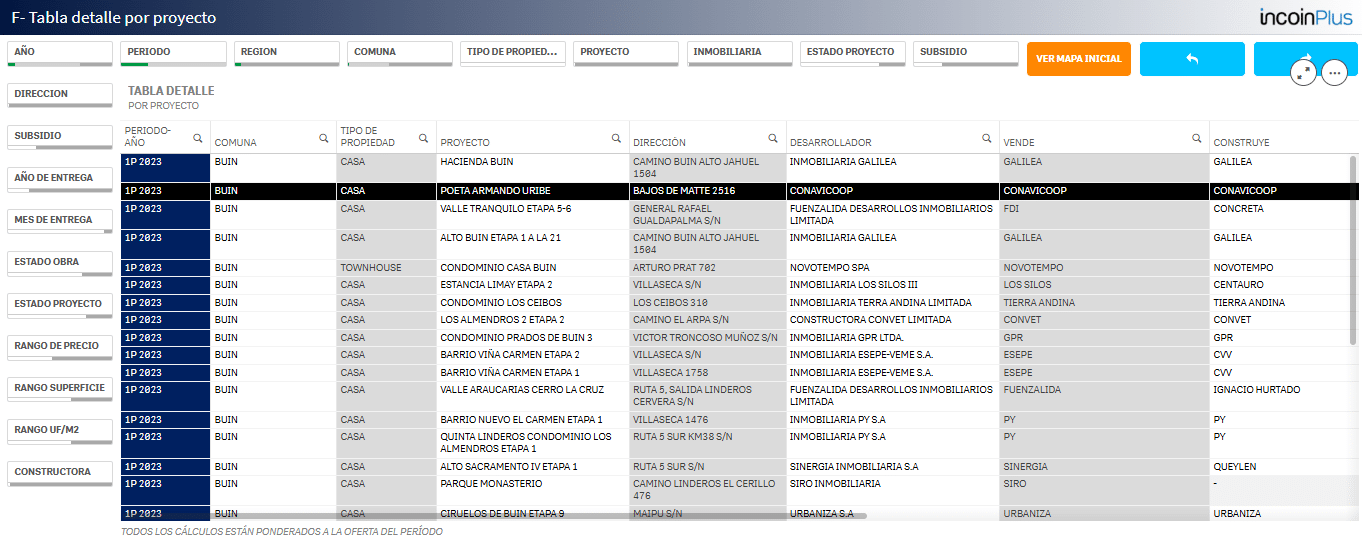Image resolution: width=1362 pixels, height=543 pixels.
Task: Open the PROYECTO filter in top bar
Action: [x=626, y=54]
